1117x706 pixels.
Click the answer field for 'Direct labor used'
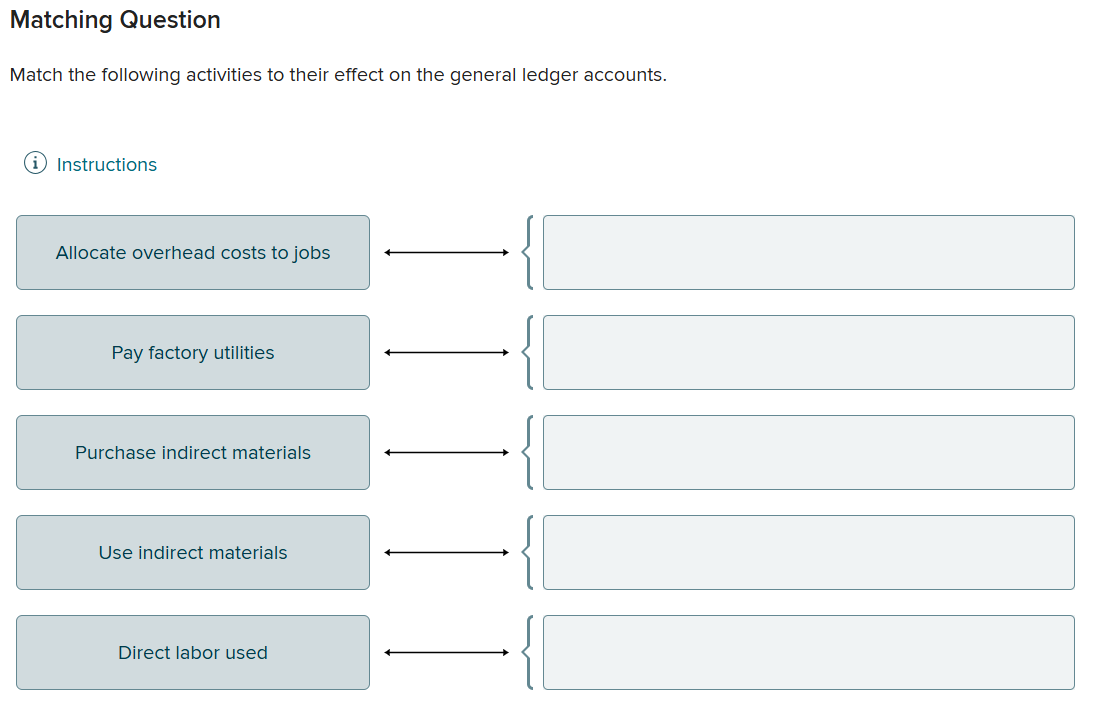click(808, 652)
